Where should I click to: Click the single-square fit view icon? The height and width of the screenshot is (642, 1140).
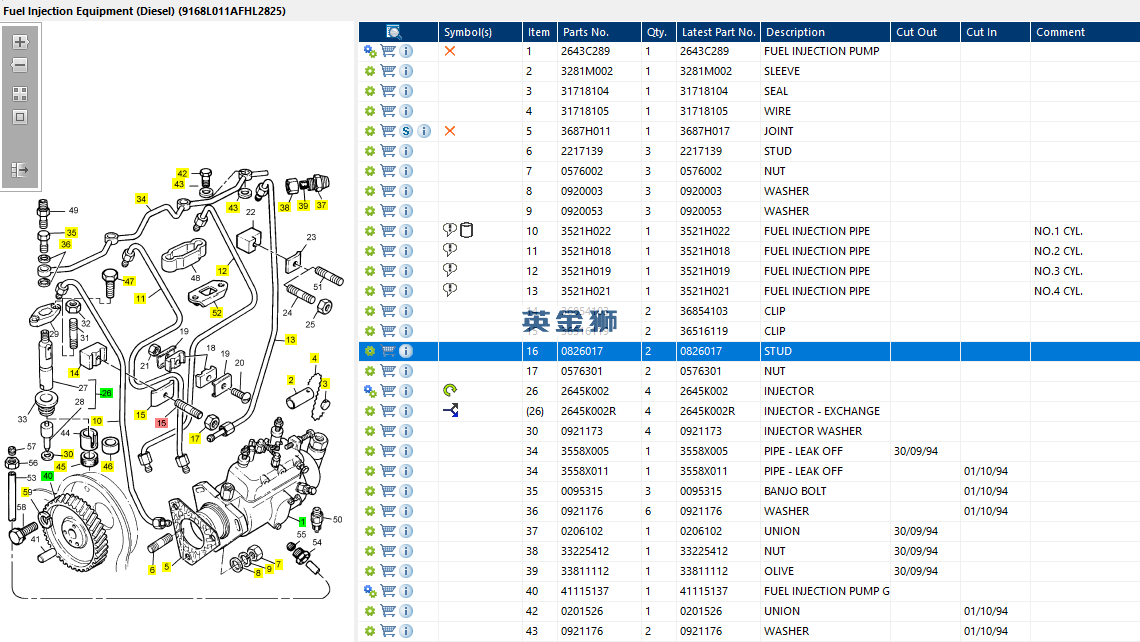[x=19, y=117]
